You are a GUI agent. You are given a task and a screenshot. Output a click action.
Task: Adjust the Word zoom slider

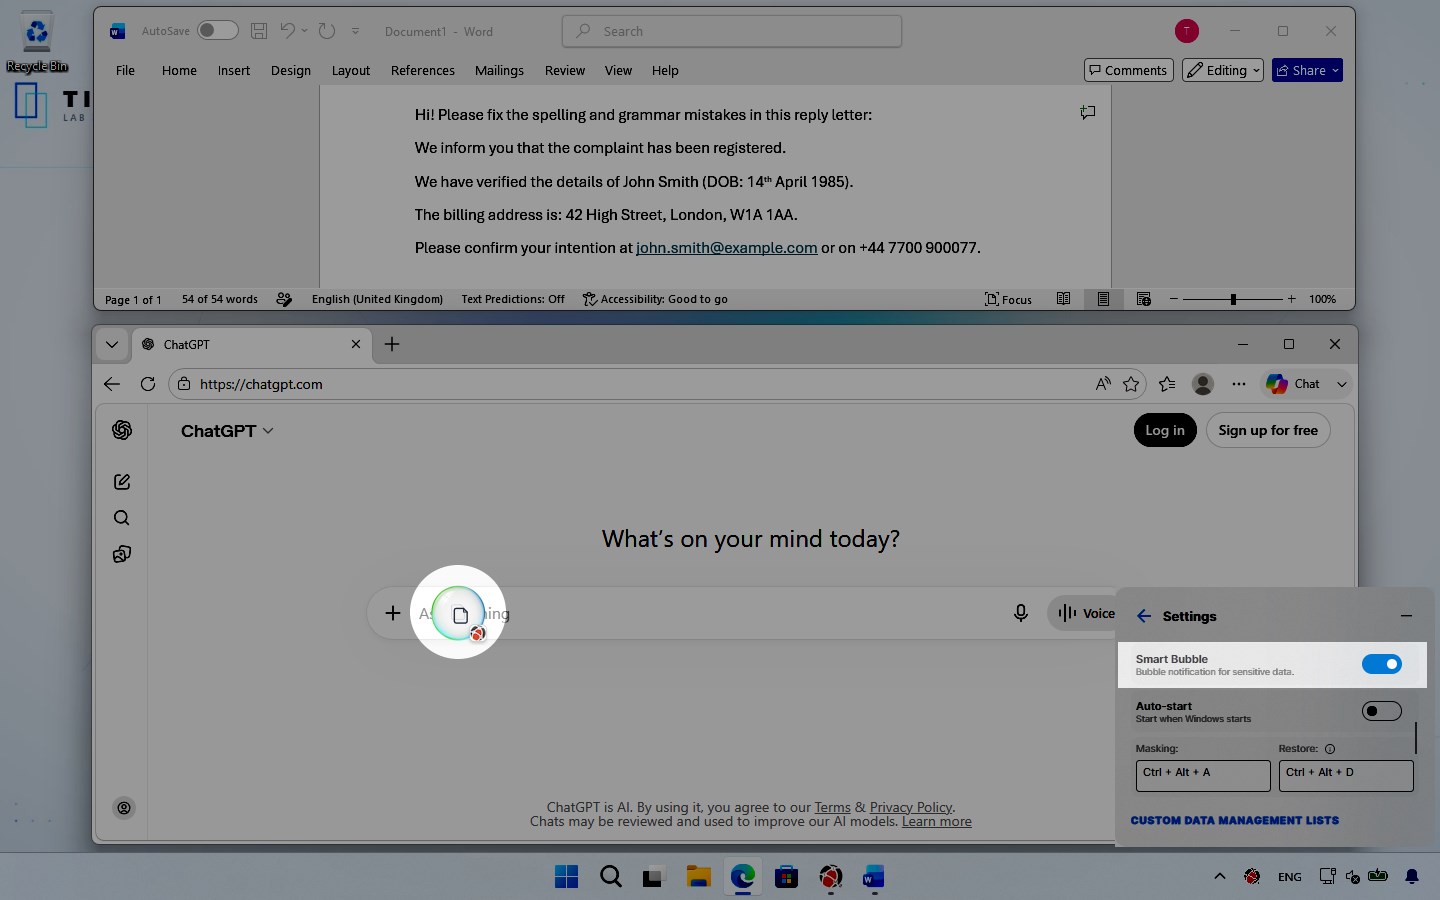(x=1233, y=299)
